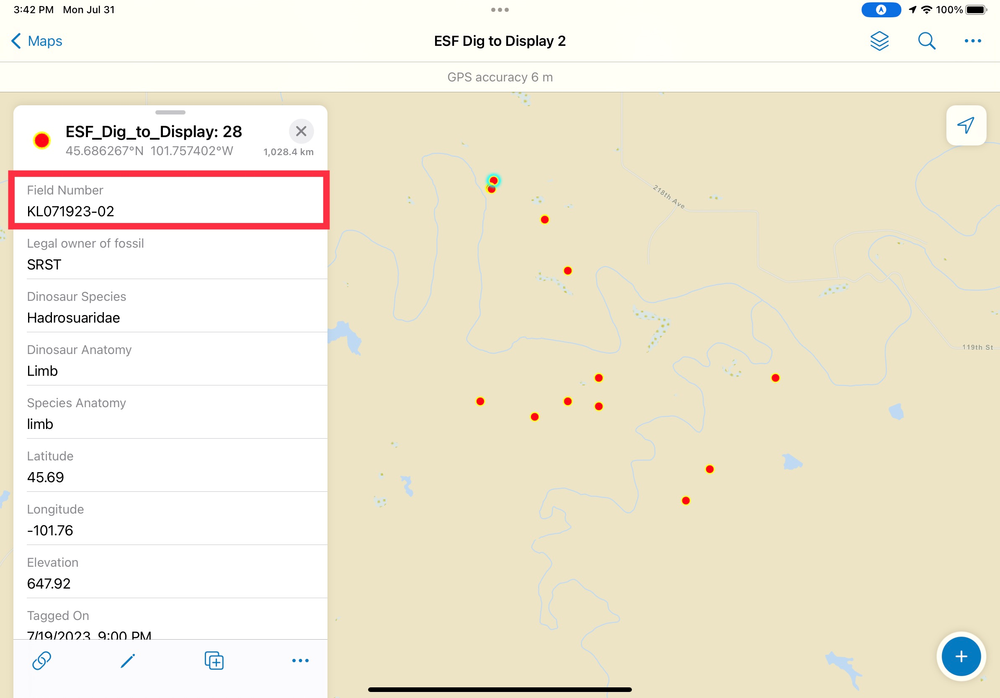Duplicate the feature with the copy icon
The width and height of the screenshot is (1000, 698).
point(213,661)
